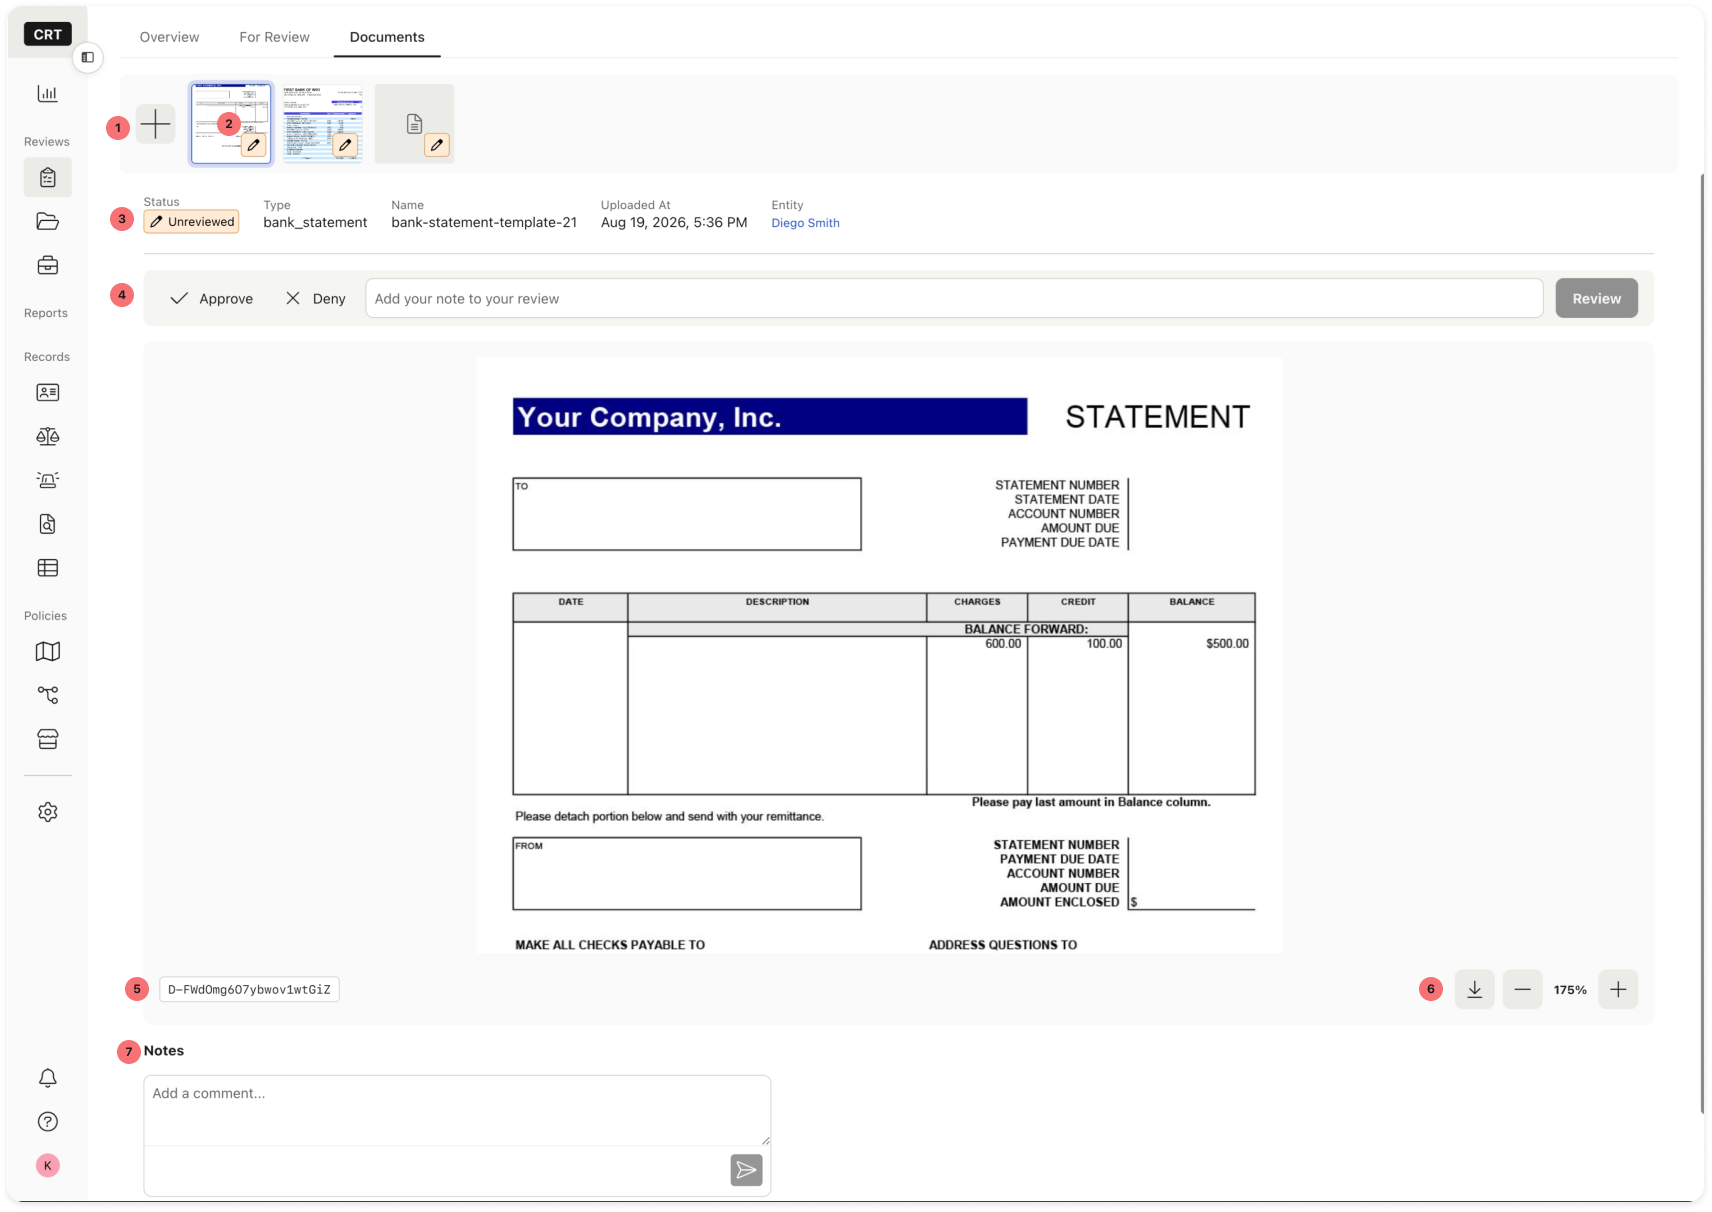This screenshot has width=1712, height=1212.
Task: Click the Notes heading
Action: (x=163, y=1051)
